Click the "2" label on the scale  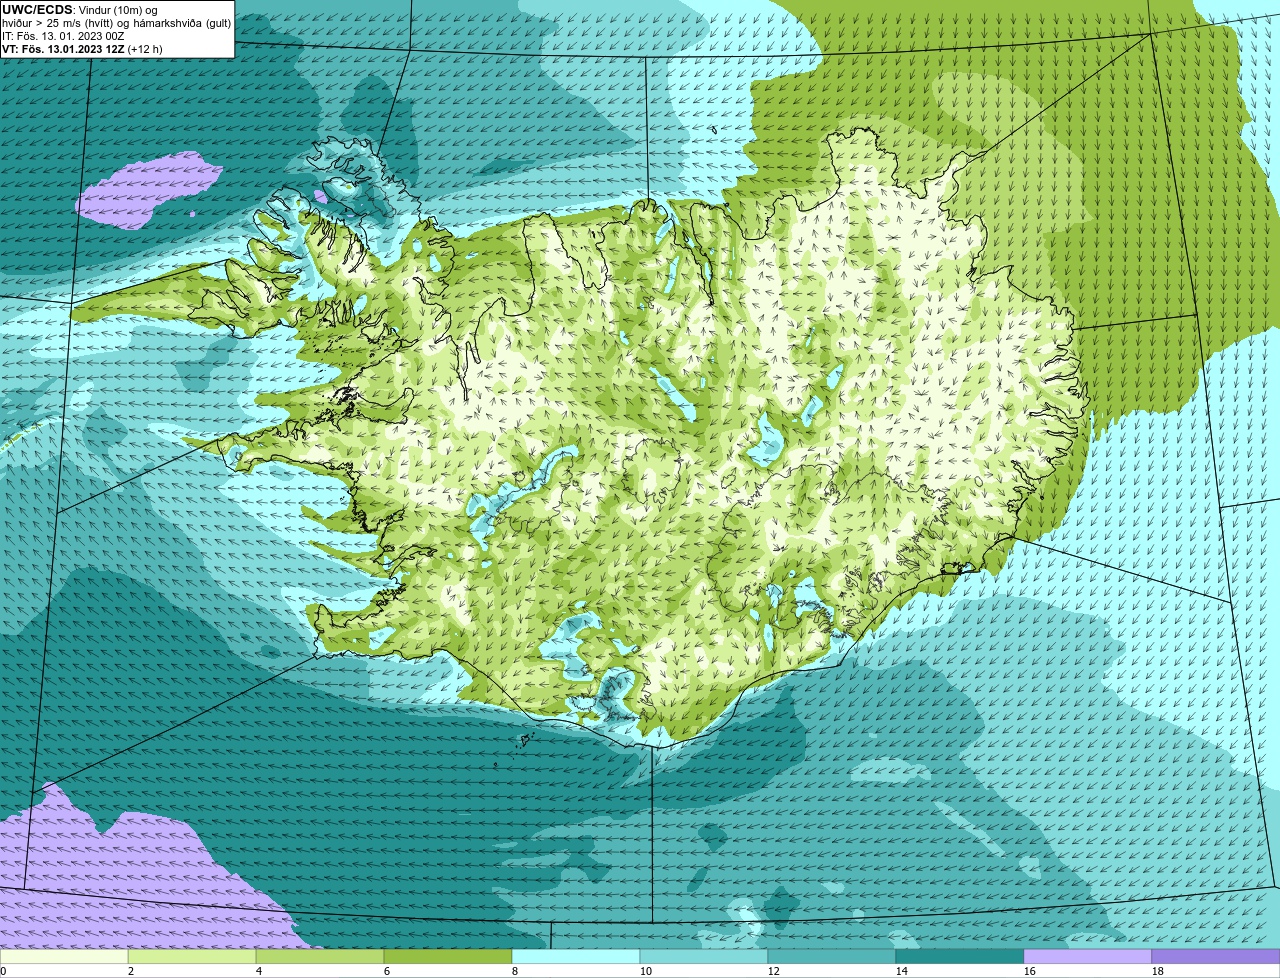tap(131, 971)
